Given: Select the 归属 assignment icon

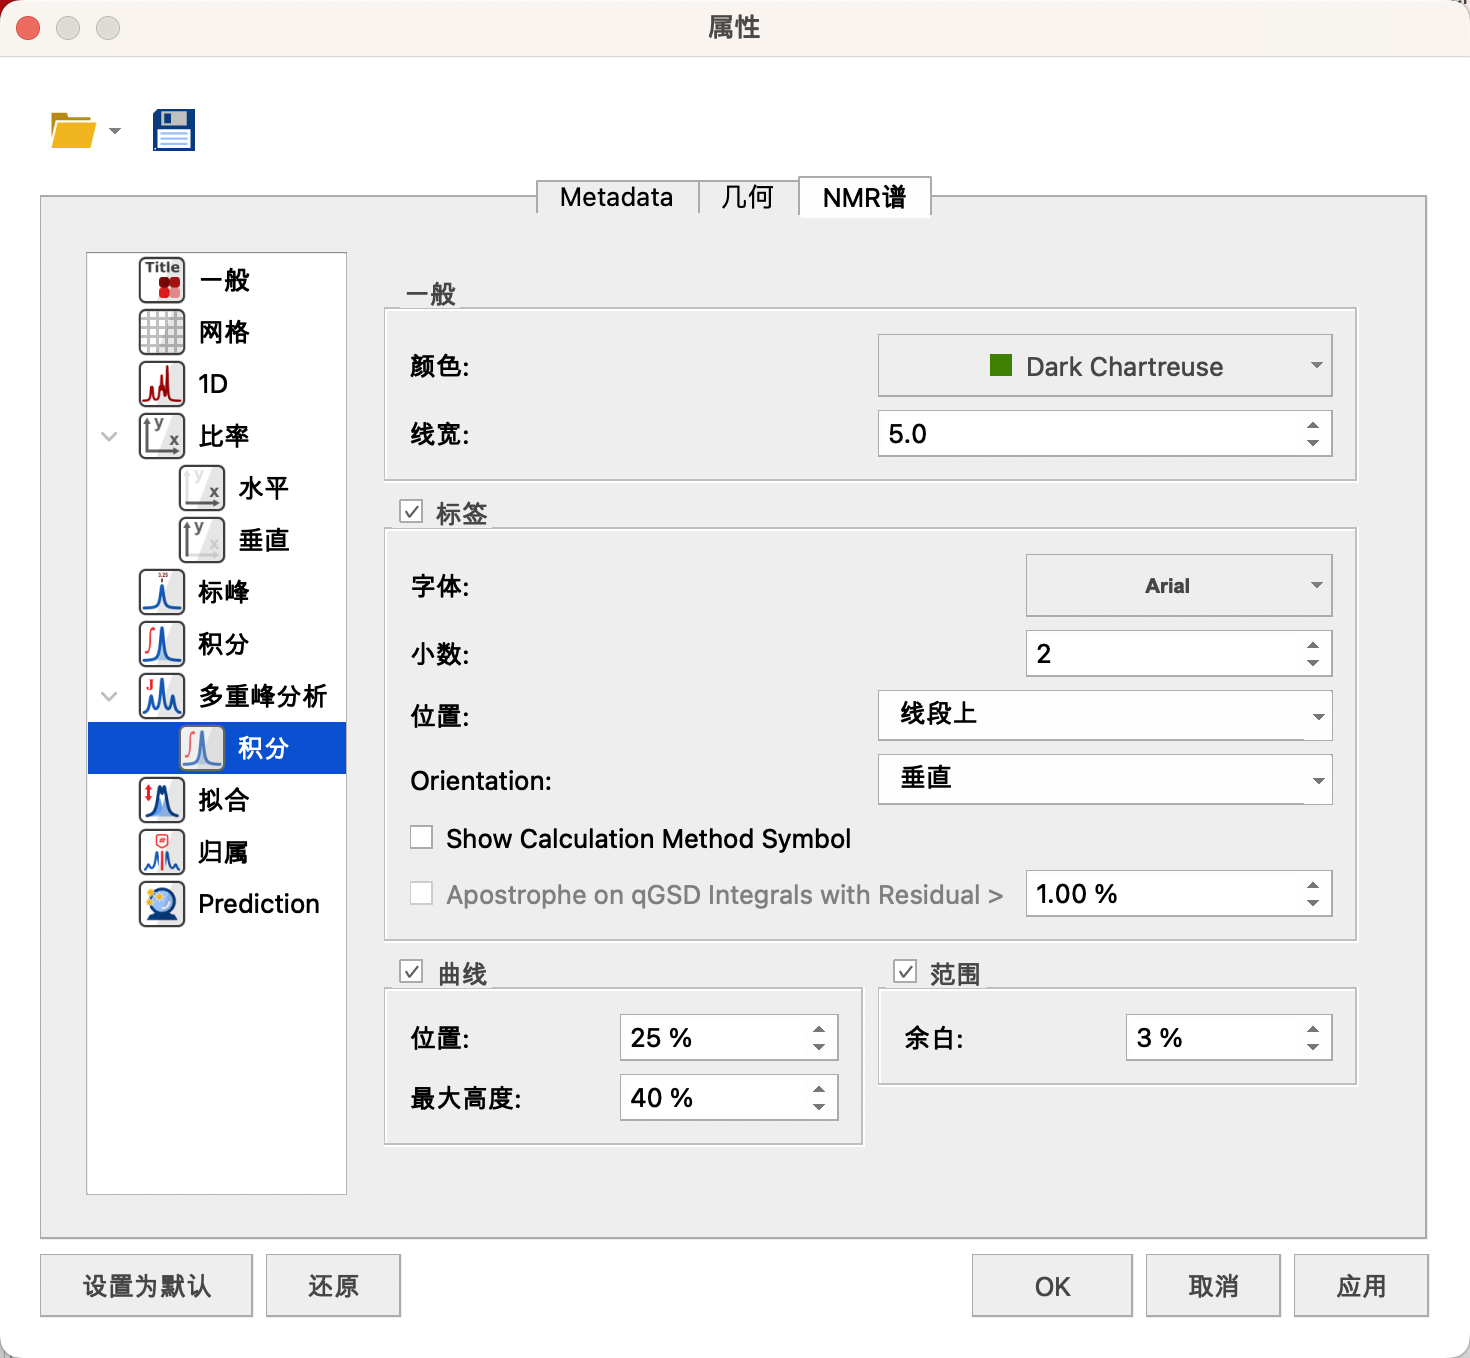Looking at the screenshot, I should (162, 852).
